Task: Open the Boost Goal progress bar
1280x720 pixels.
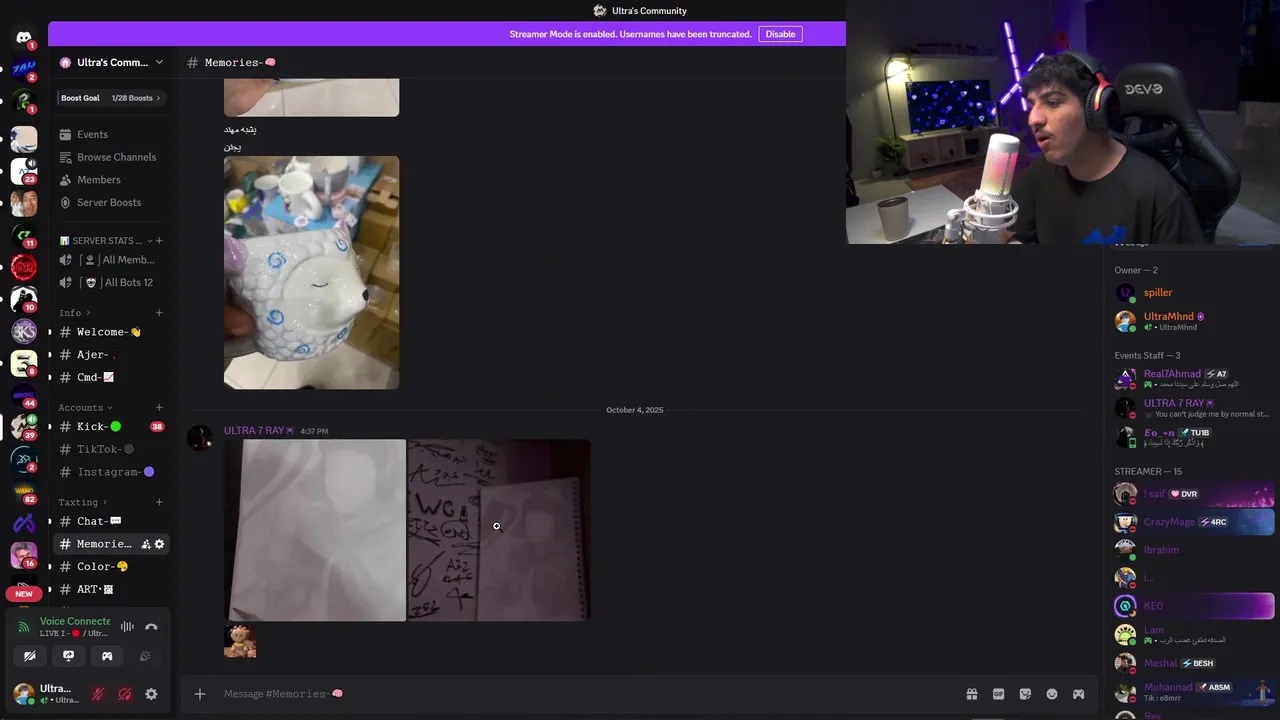Action: (110, 98)
